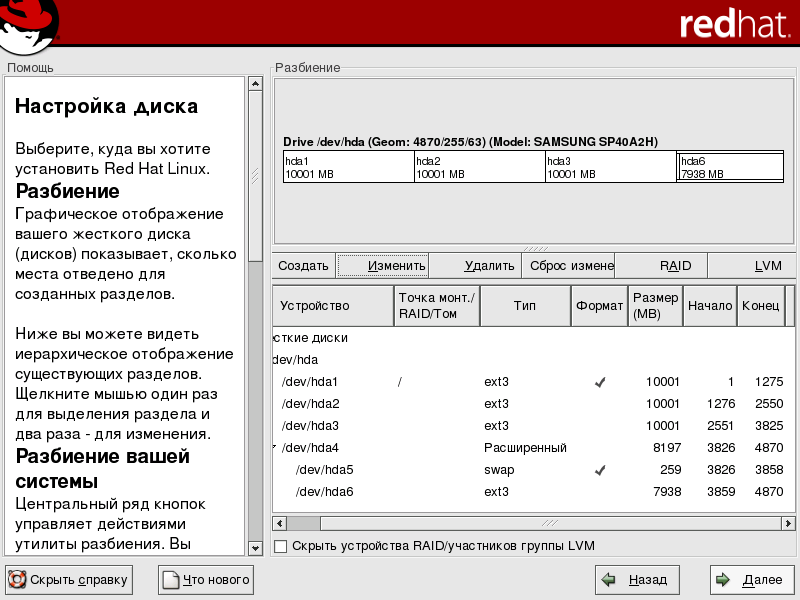Viewport: 800px width, 600px height.
Task: Click the lifebuoy icon on Скрыть справку
Action: pyautogui.click(x=17, y=579)
